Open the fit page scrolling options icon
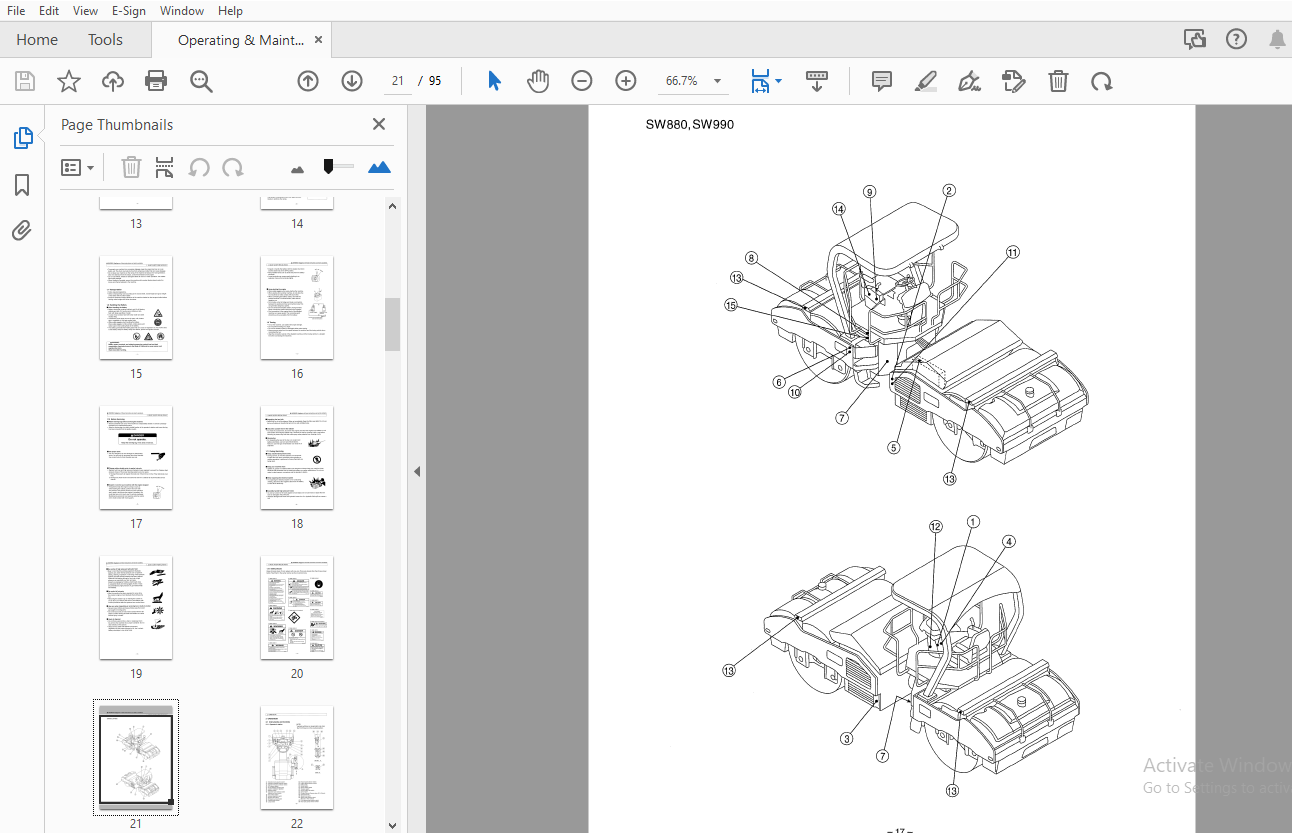The height and width of the screenshot is (833, 1292). coord(766,81)
